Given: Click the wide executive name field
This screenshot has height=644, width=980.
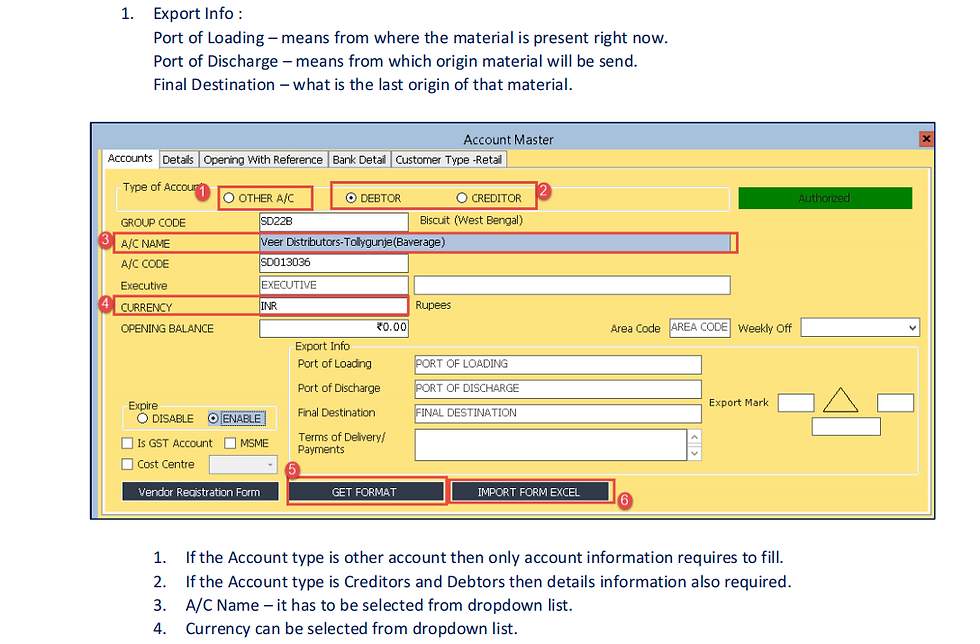Looking at the screenshot, I should point(572,285).
